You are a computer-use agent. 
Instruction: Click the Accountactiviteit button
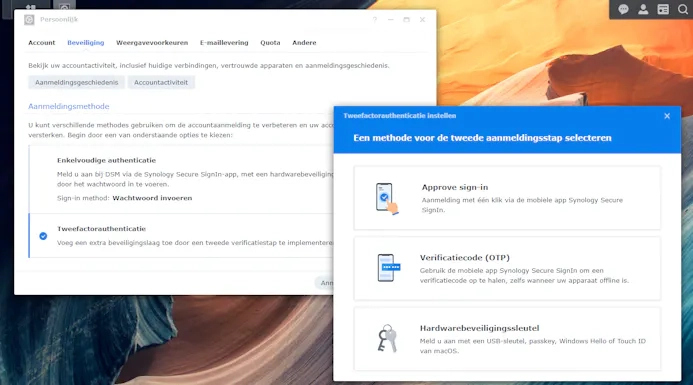tap(161, 82)
